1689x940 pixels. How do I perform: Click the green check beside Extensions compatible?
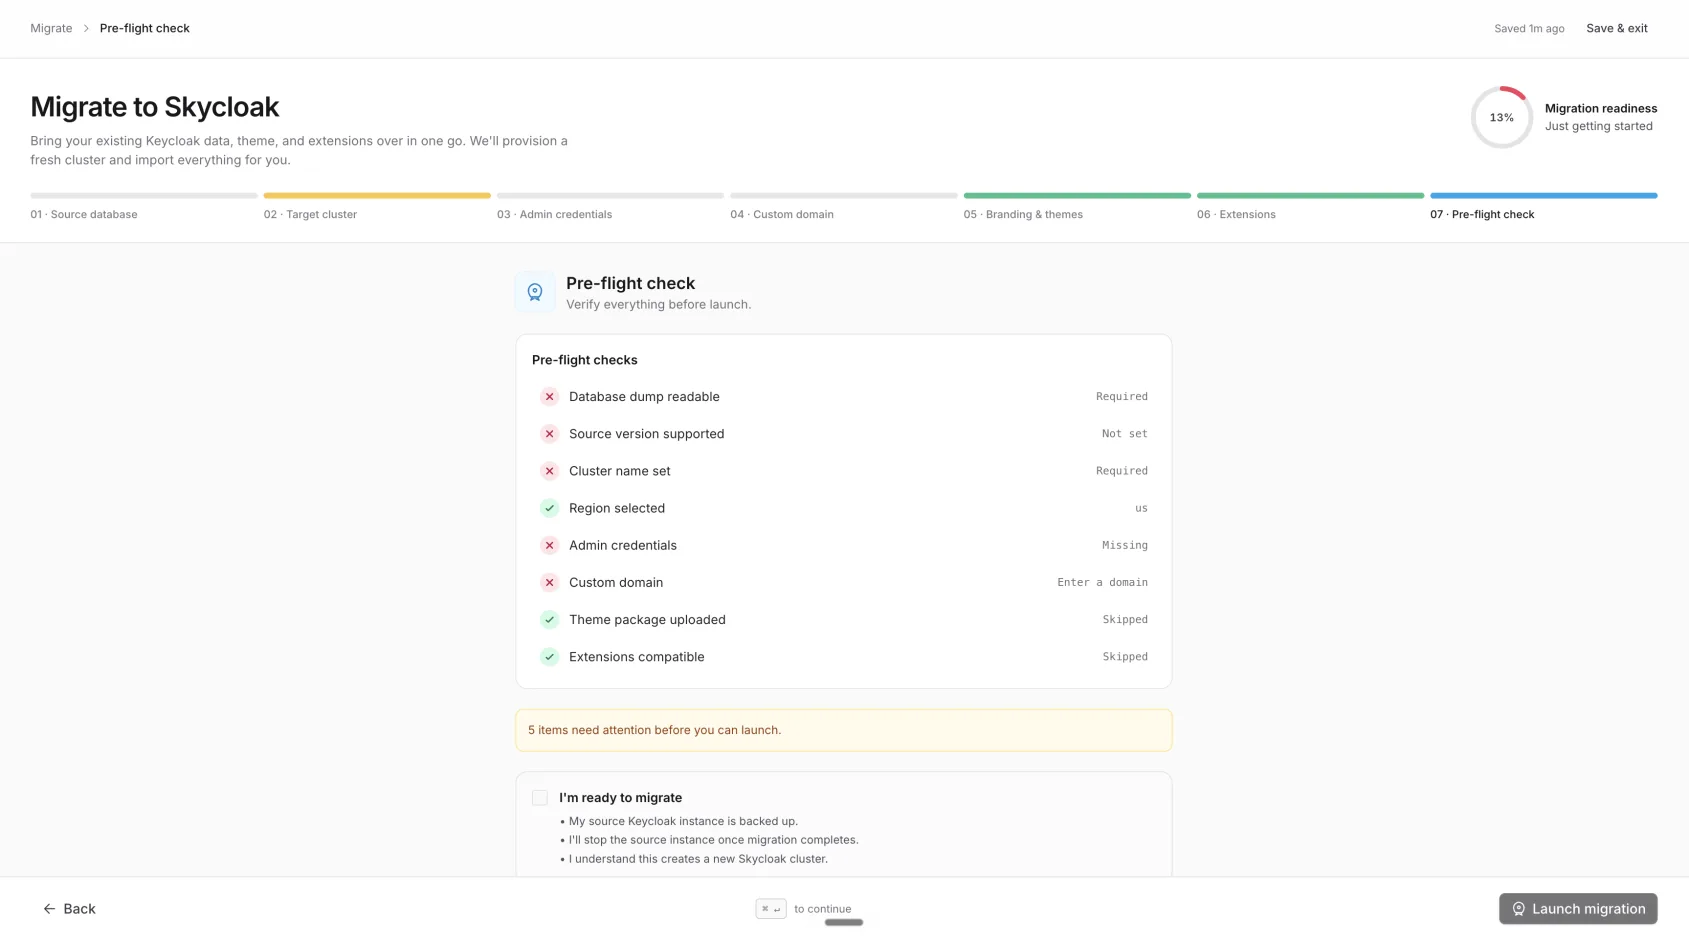(x=549, y=657)
